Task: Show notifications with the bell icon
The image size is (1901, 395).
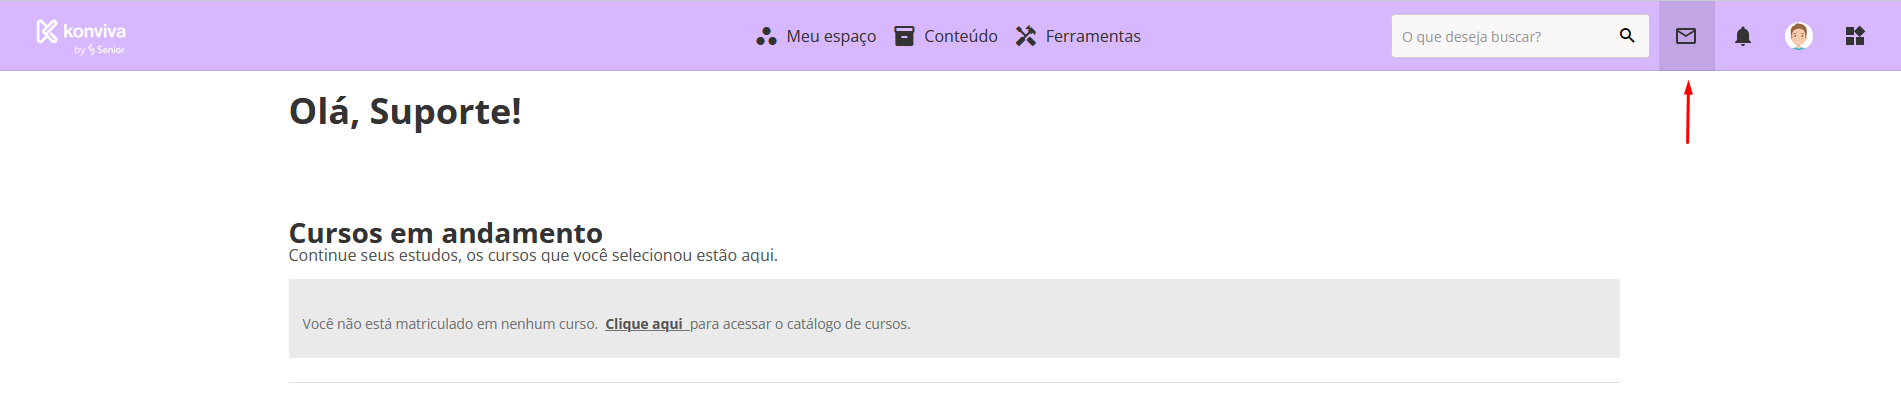Action: tap(1743, 36)
